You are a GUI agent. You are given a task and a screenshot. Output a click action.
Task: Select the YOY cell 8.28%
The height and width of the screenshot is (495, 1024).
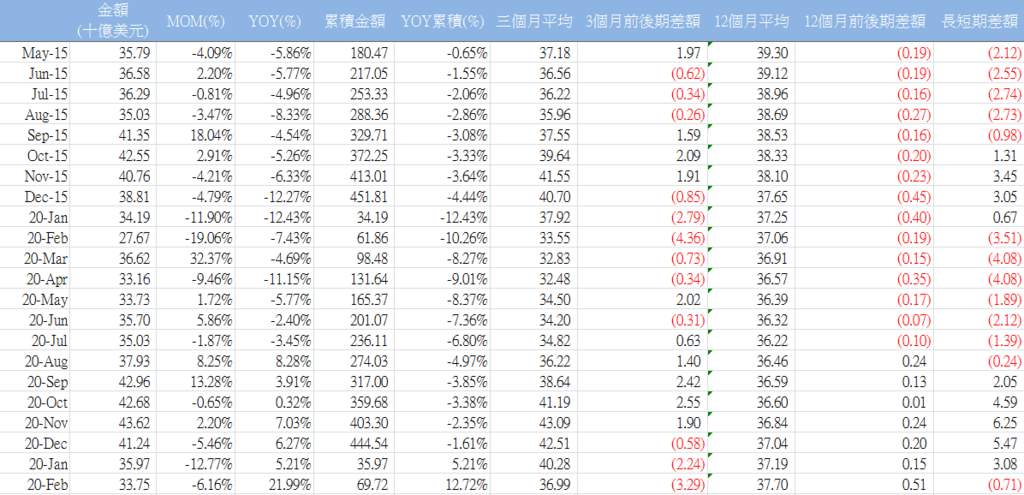294,362
